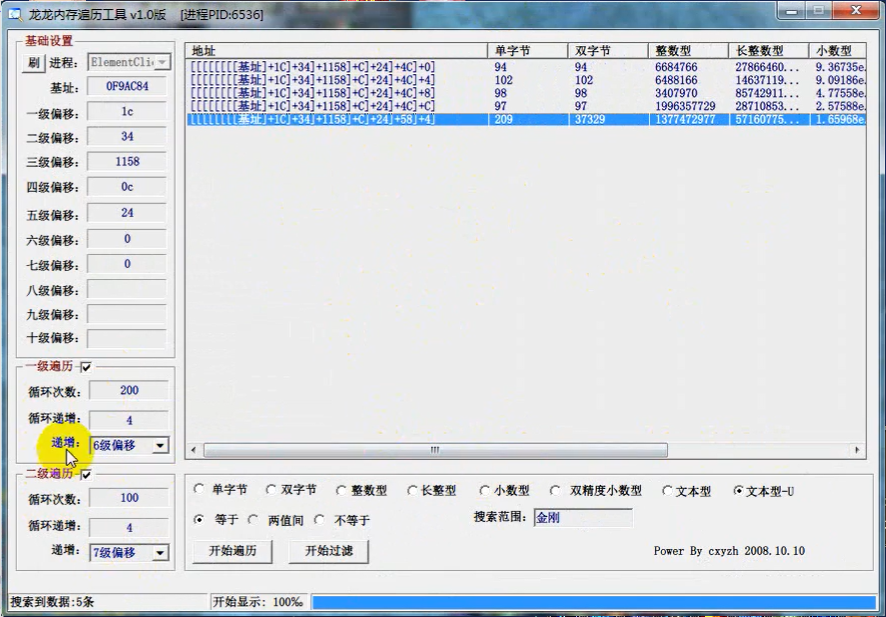Click the integer value 6684766
Image resolution: width=886 pixels, height=617 pixels.
(676, 67)
